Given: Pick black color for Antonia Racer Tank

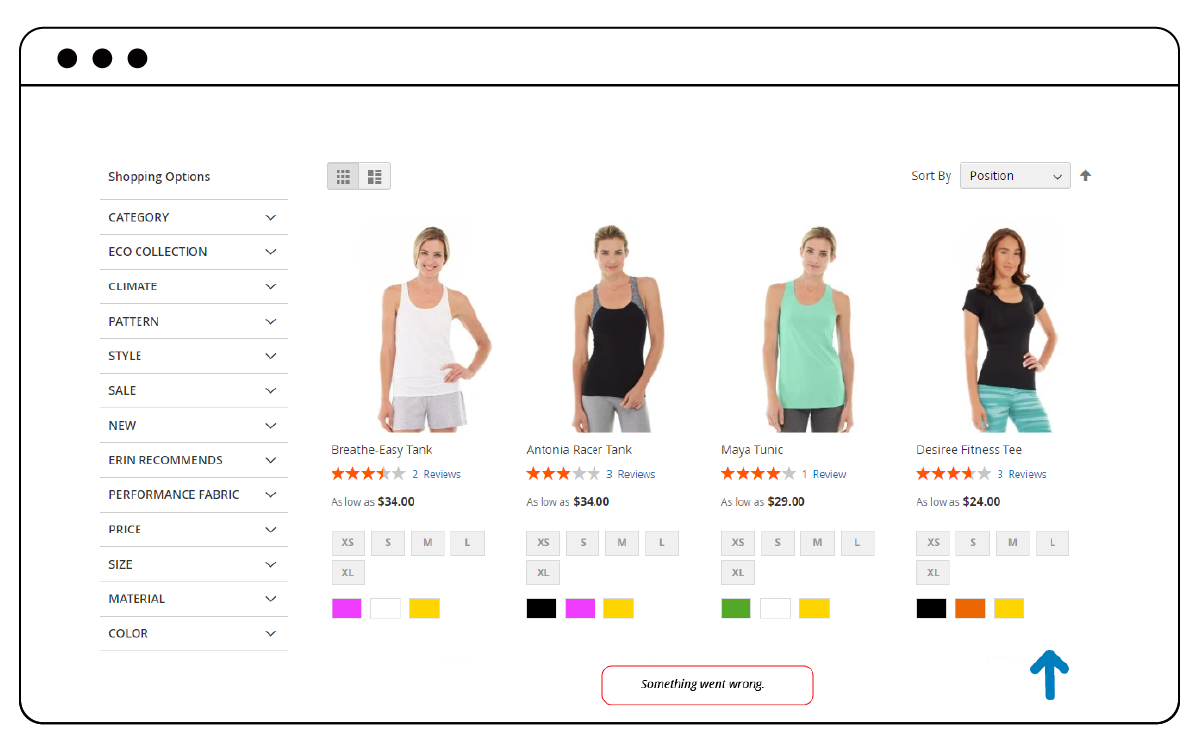Looking at the screenshot, I should click(542, 608).
